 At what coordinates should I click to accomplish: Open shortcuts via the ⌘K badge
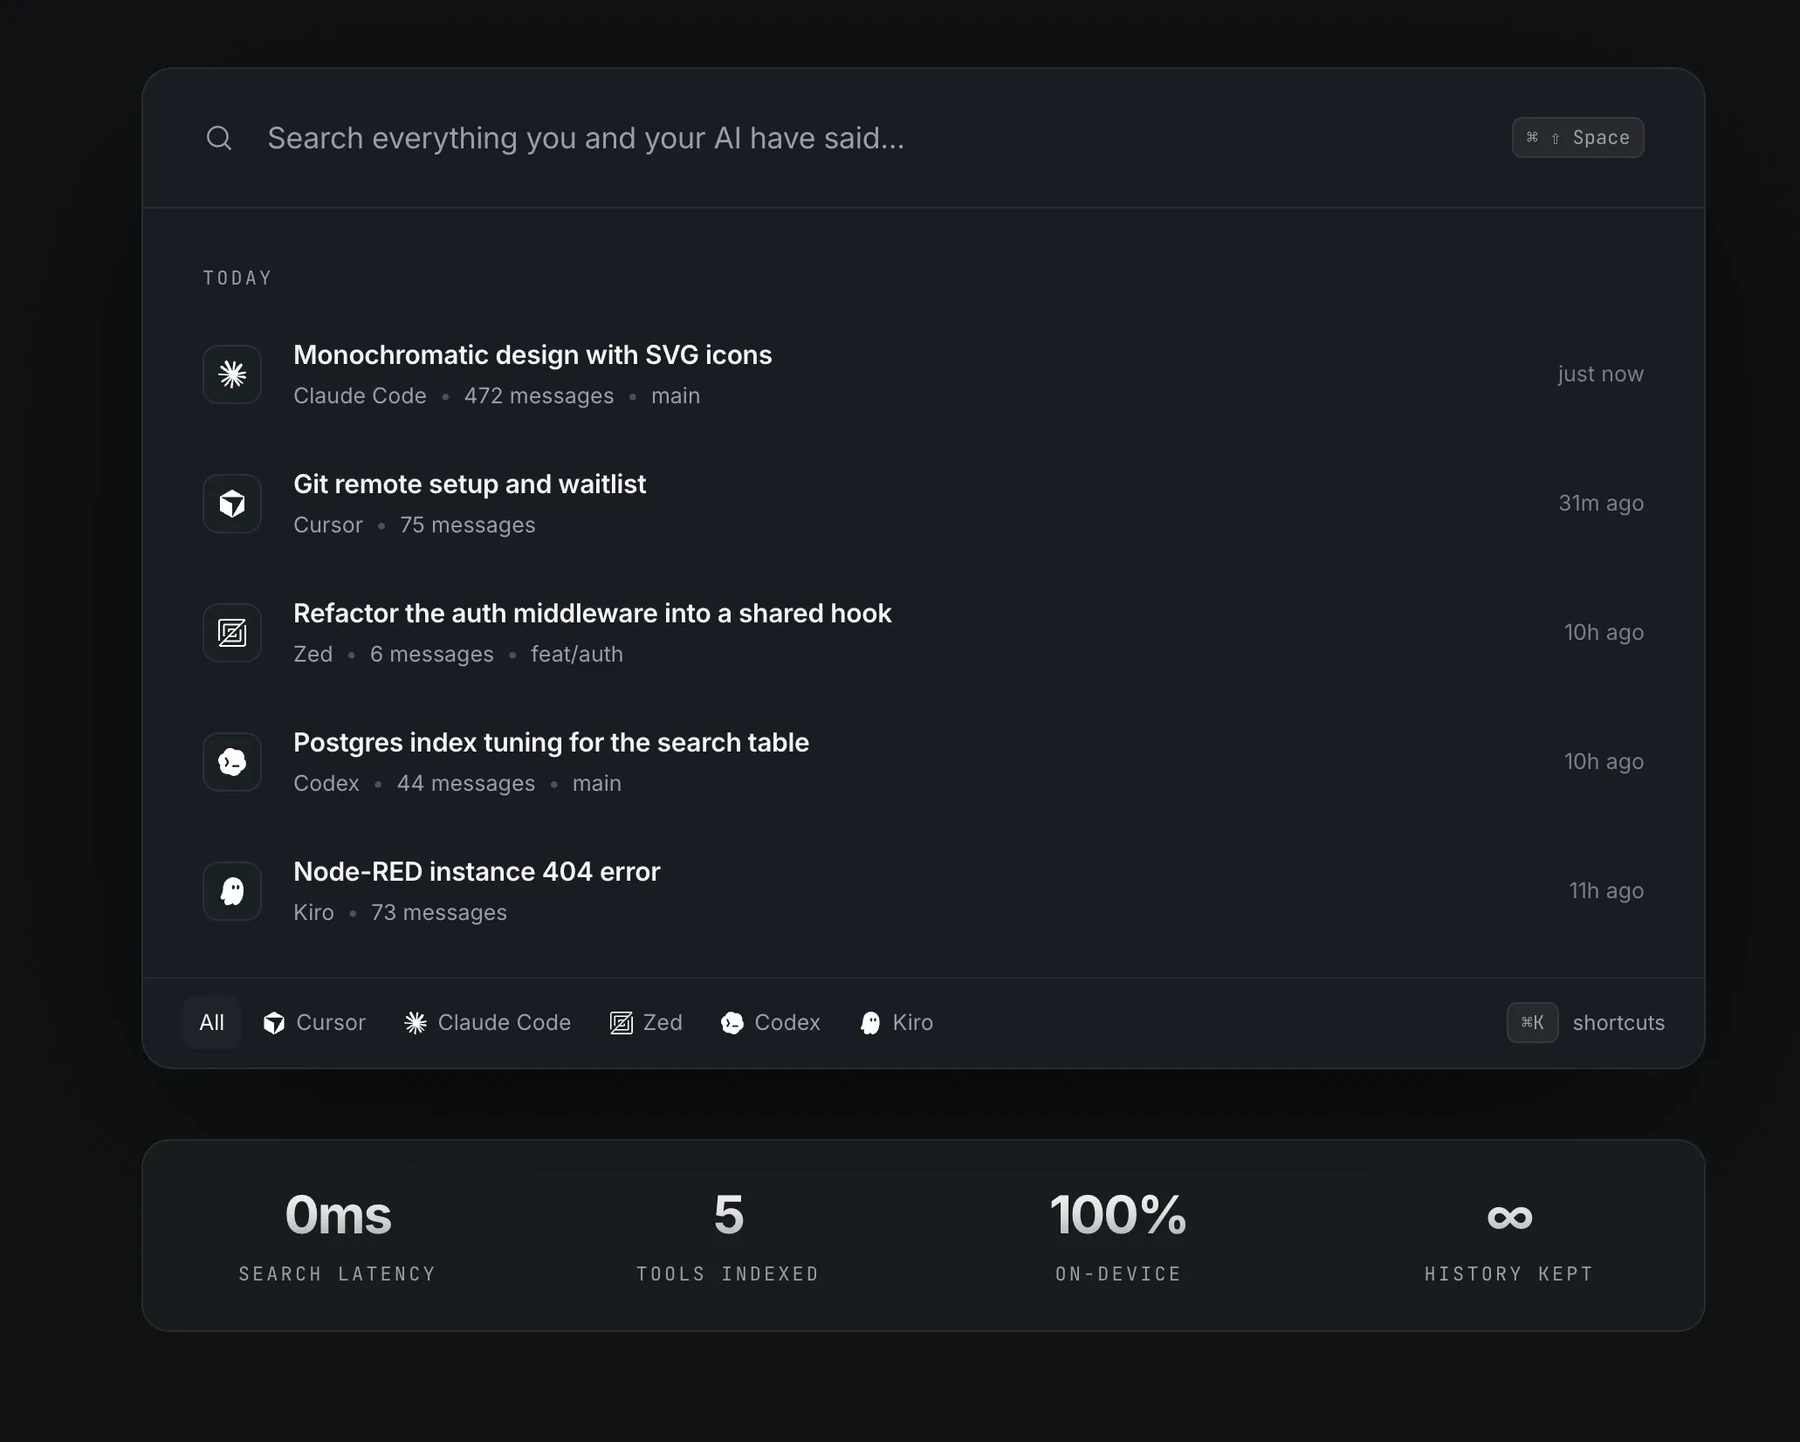click(x=1532, y=1022)
